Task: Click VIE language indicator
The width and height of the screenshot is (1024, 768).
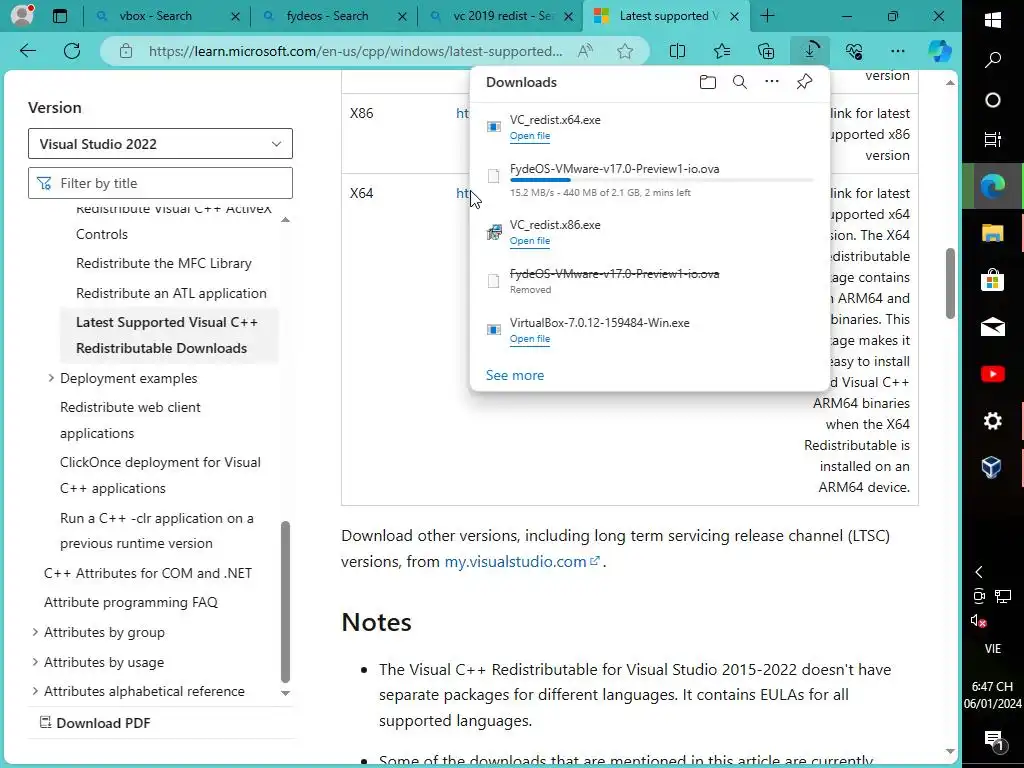Action: click(993, 648)
